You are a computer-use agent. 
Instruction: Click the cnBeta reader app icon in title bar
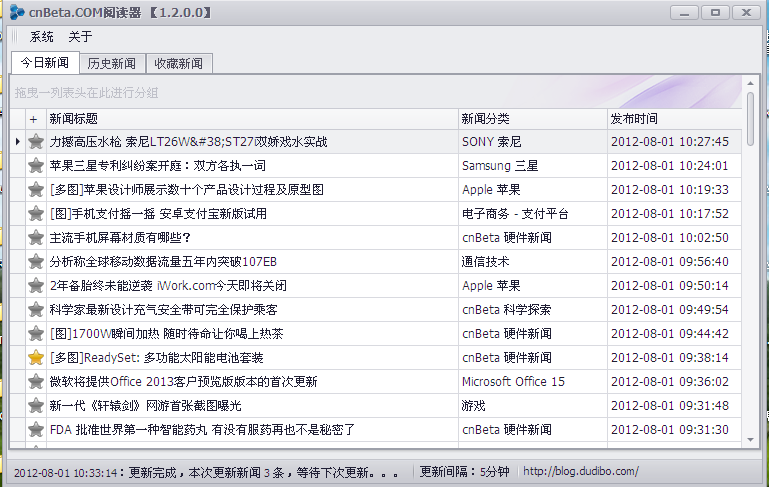tap(17, 12)
